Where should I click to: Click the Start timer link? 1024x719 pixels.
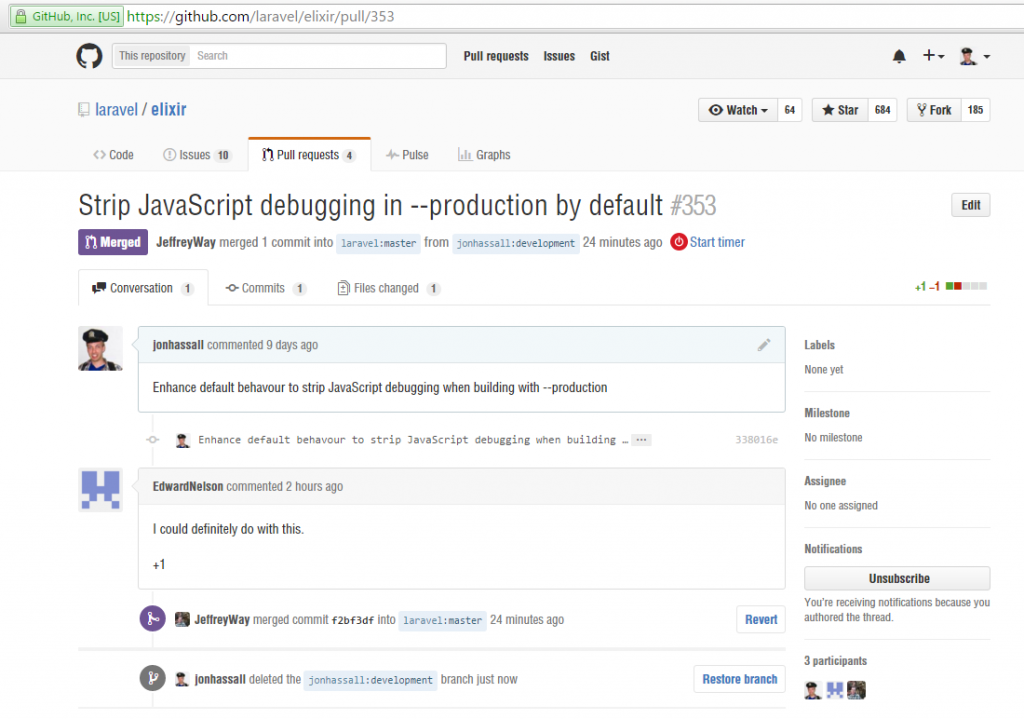click(716, 242)
